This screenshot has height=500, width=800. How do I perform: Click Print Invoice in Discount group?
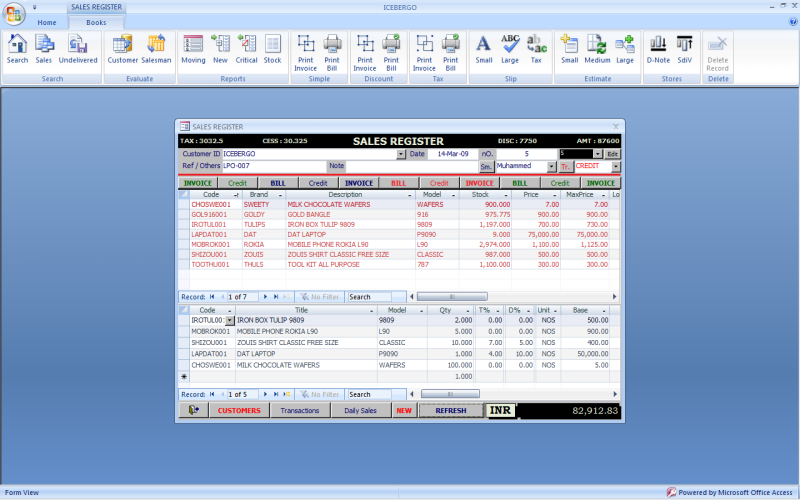(365, 53)
